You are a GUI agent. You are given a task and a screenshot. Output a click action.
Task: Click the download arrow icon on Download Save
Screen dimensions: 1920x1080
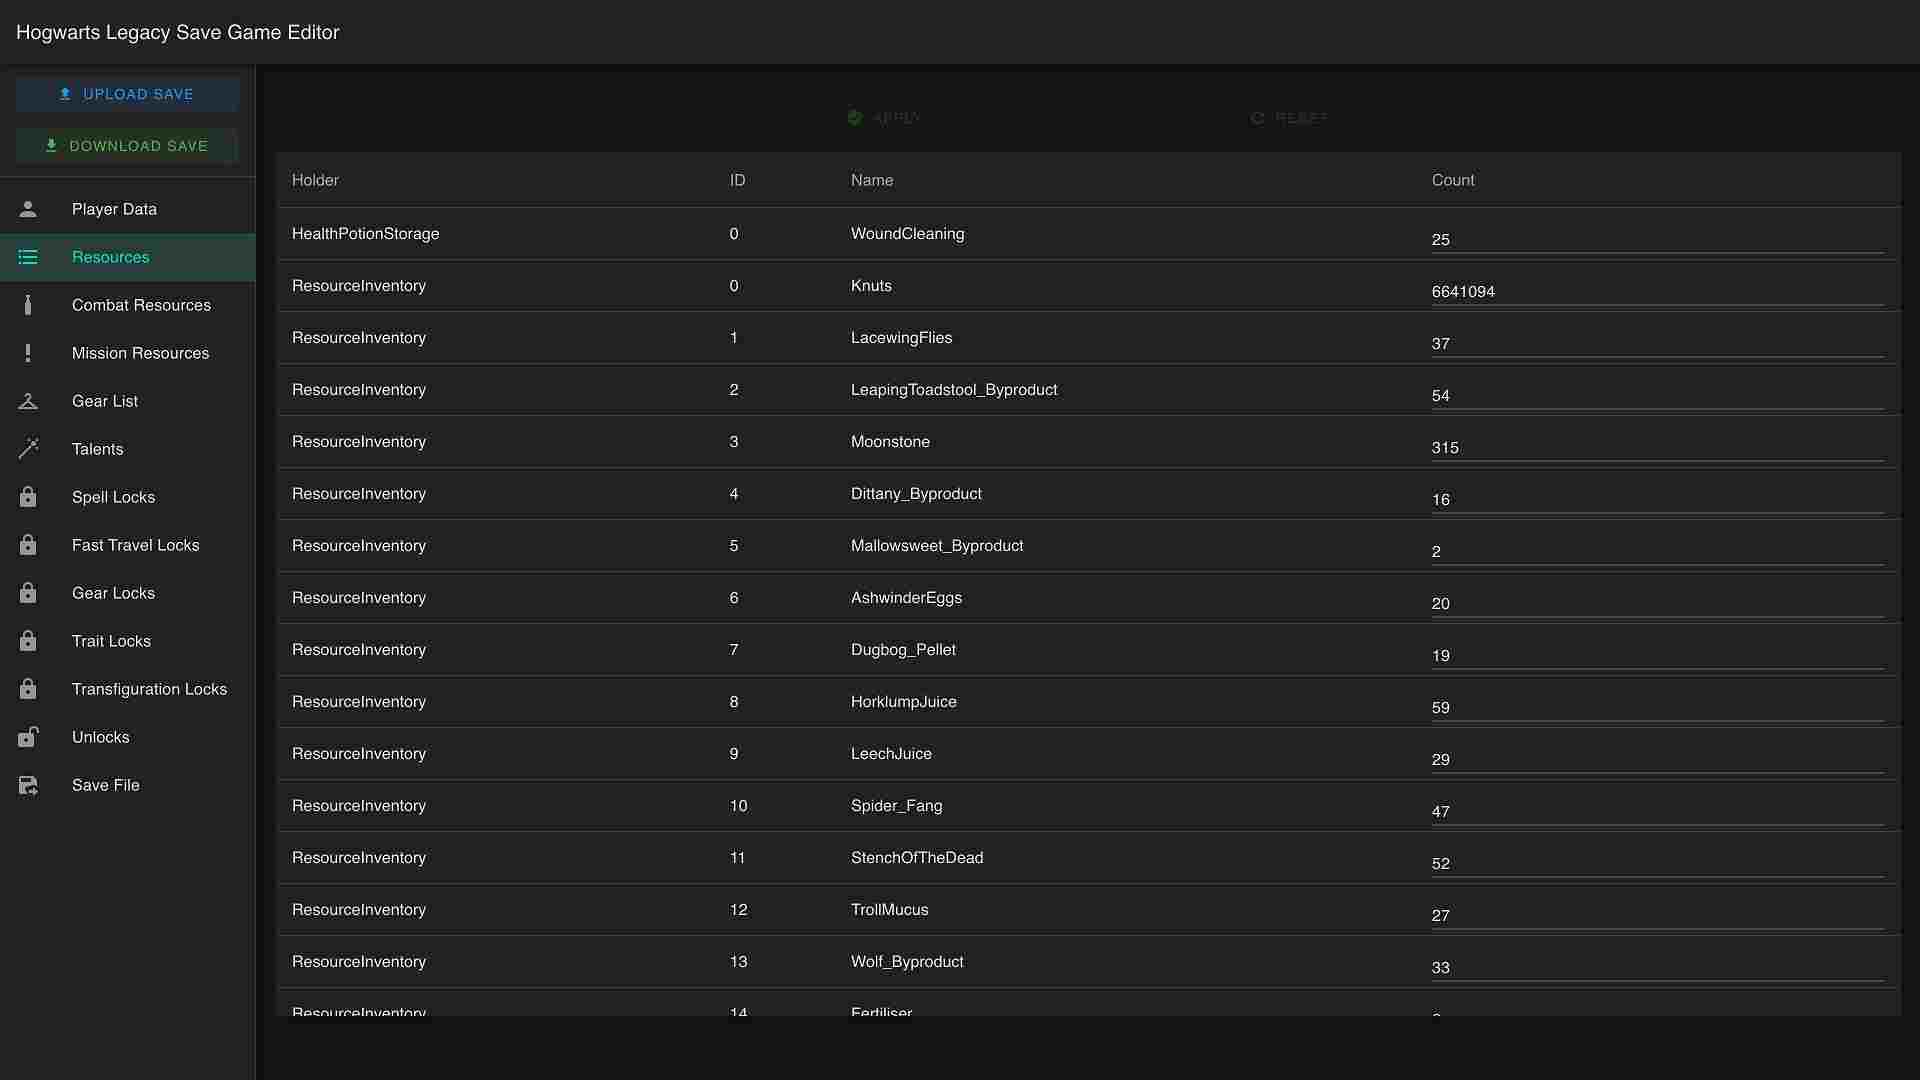51,146
